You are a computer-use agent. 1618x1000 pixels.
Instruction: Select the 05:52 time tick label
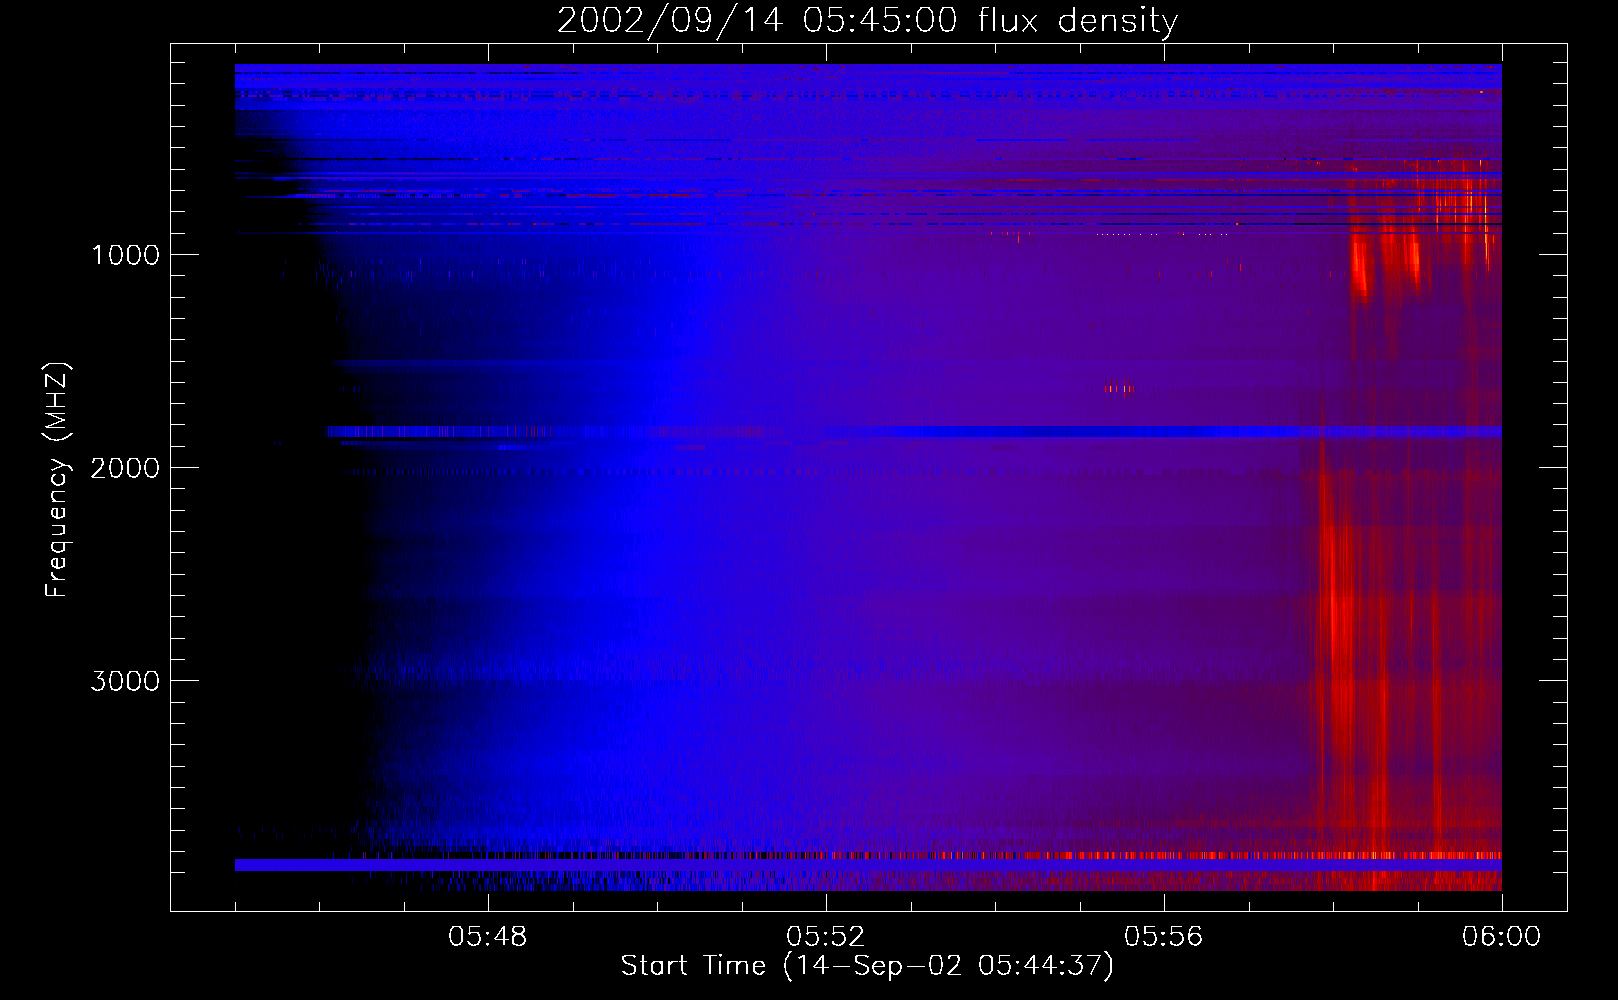[x=825, y=937]
